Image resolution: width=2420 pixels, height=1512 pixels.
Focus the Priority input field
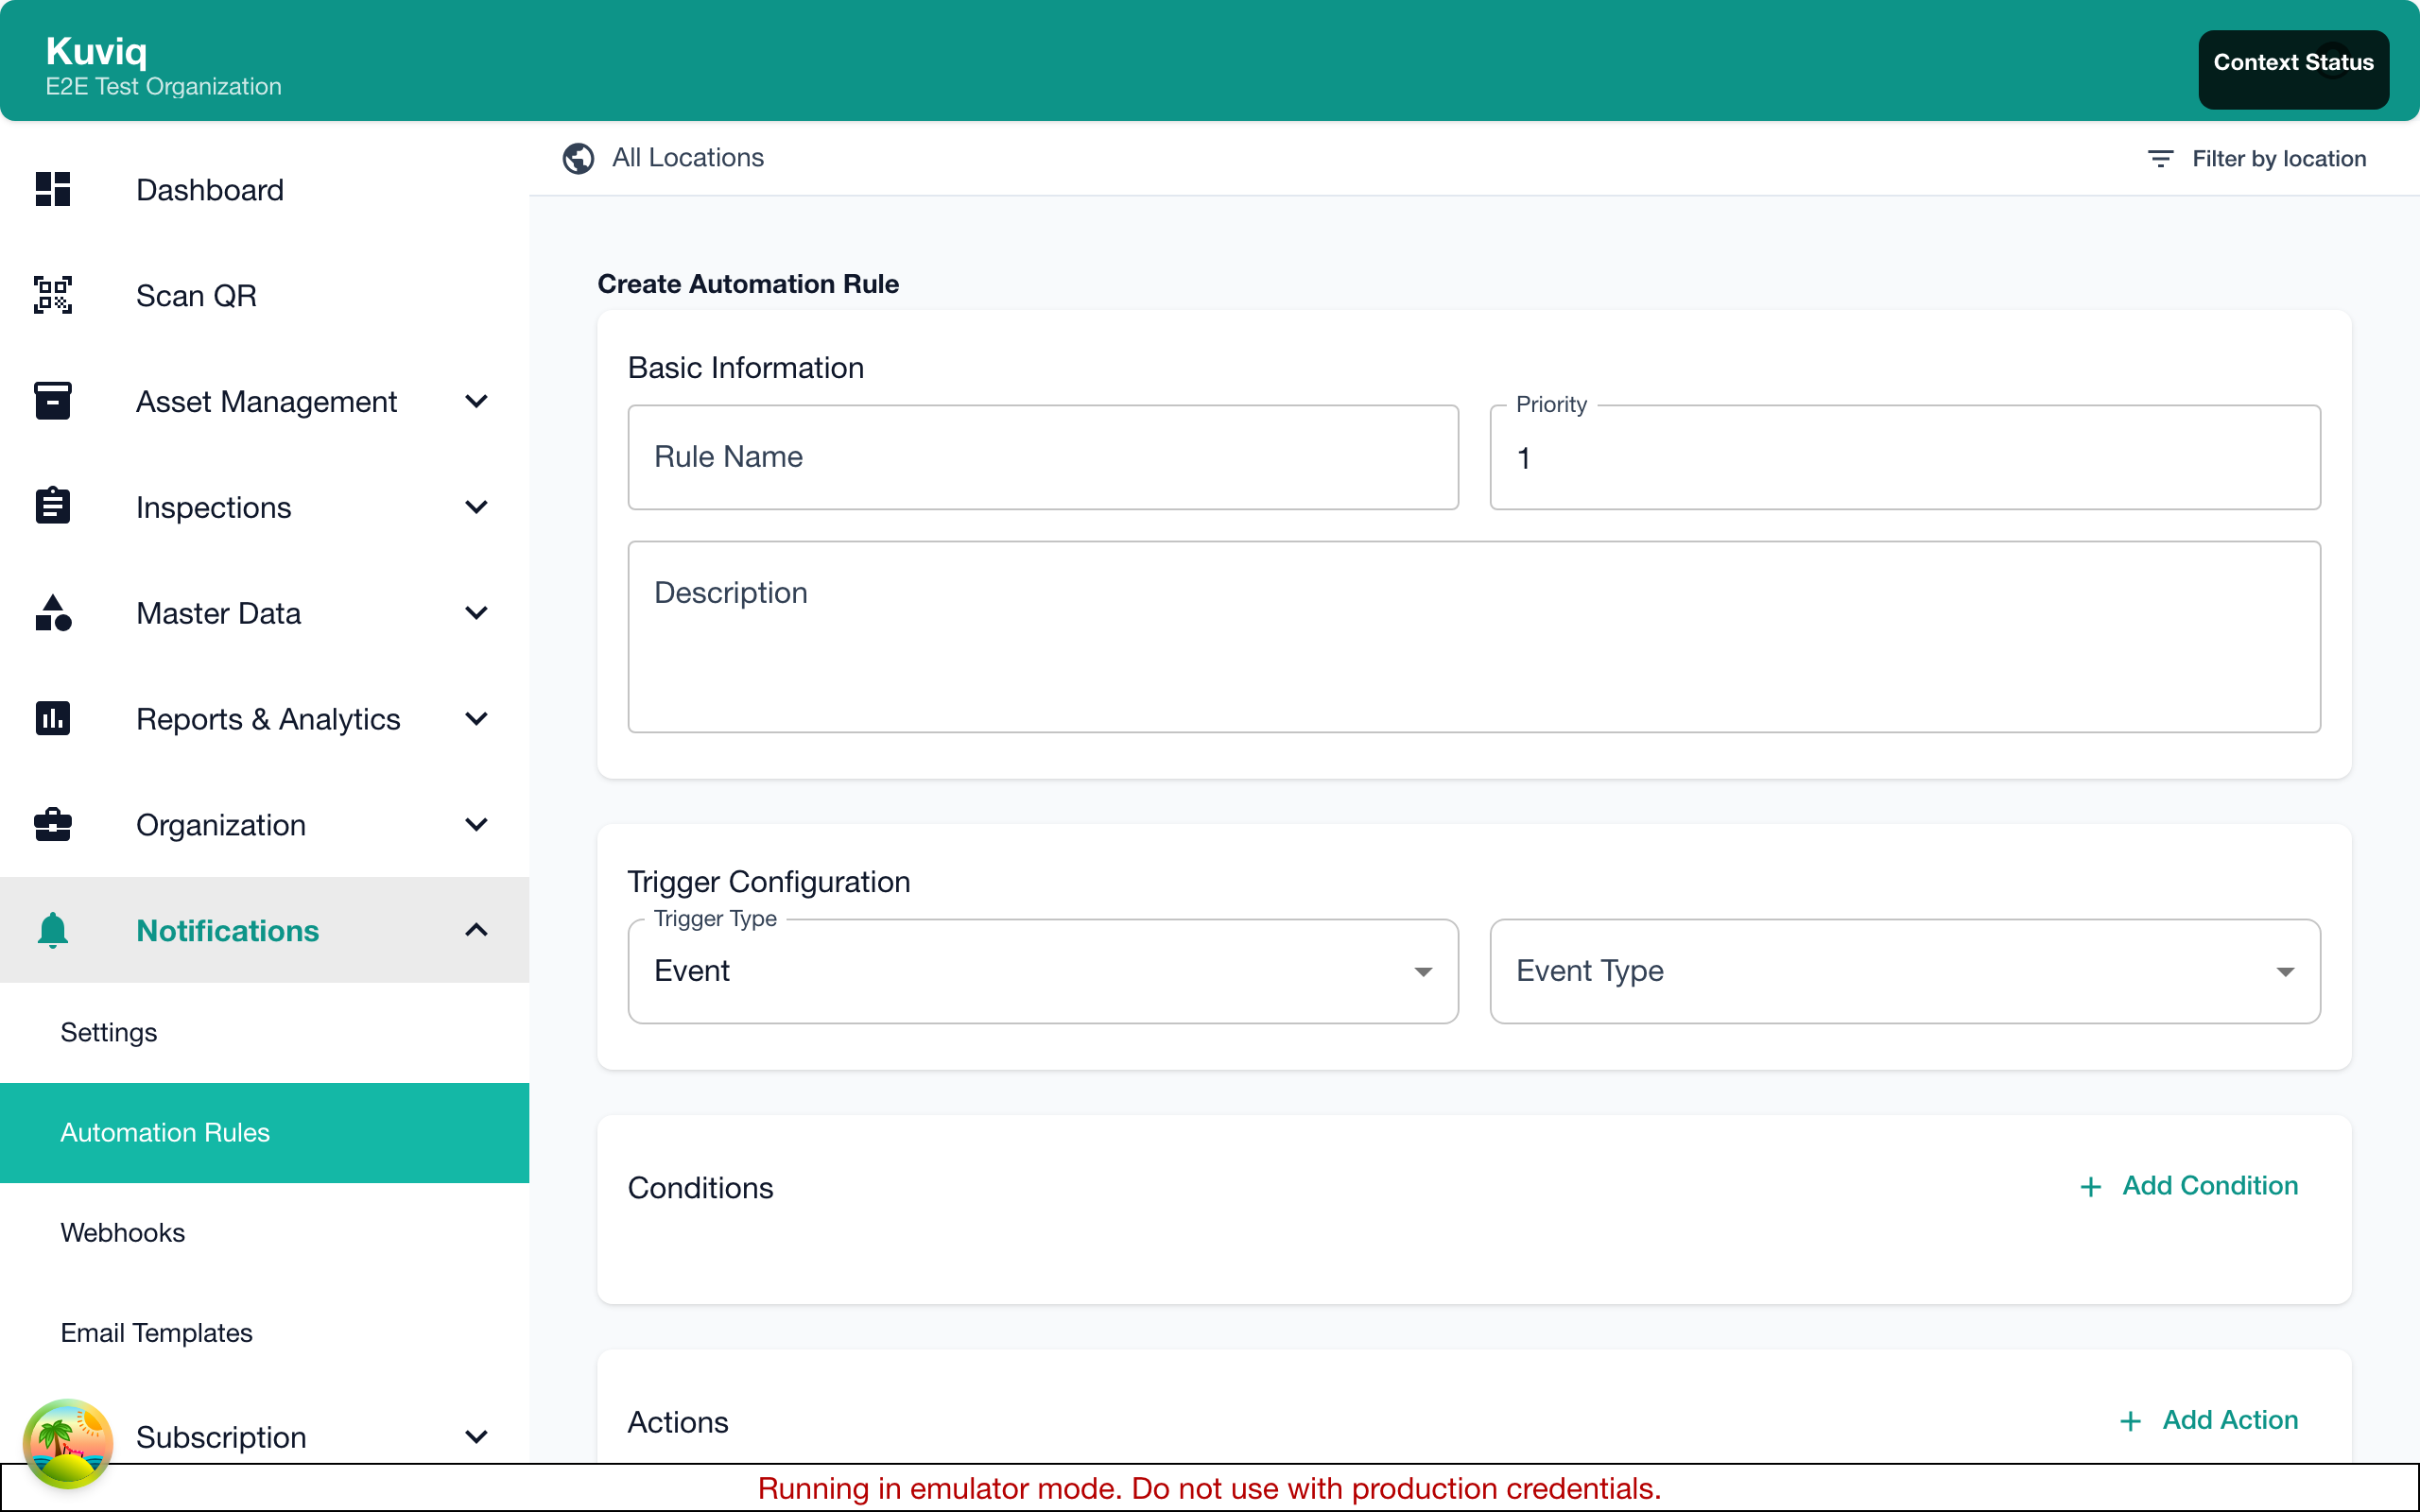click(1905, 457)
